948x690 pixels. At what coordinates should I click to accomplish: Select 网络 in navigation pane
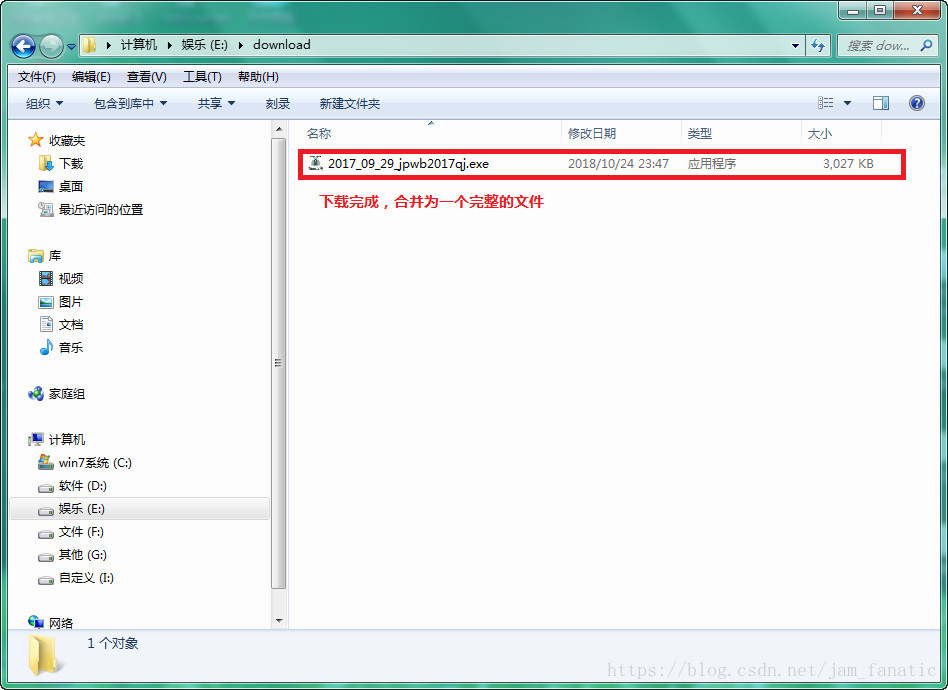pyautogui.click(x=60, y=623)
